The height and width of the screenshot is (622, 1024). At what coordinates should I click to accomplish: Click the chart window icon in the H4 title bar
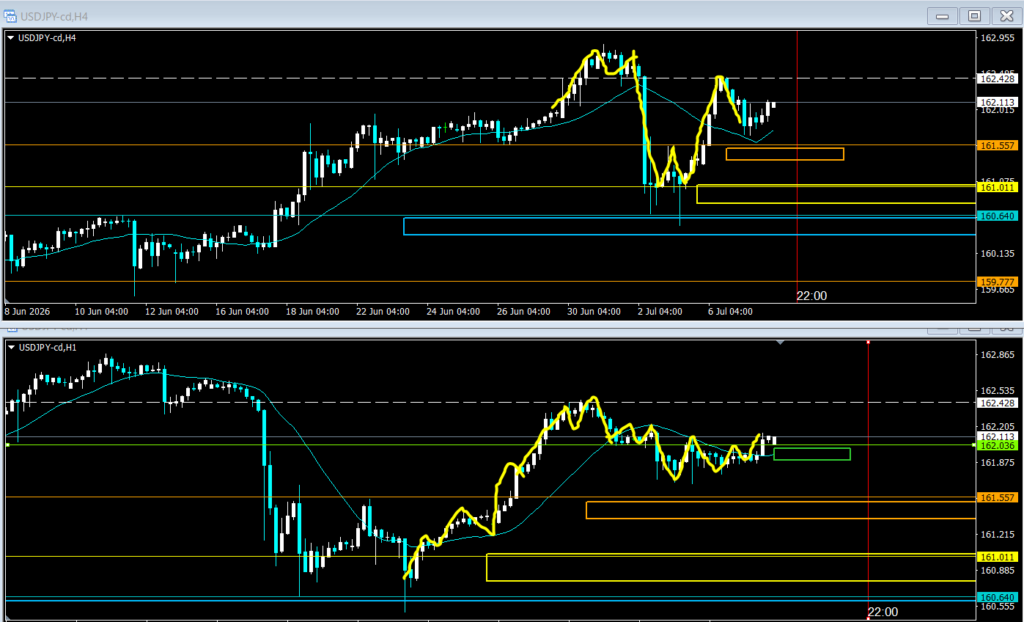pos(10,16)
